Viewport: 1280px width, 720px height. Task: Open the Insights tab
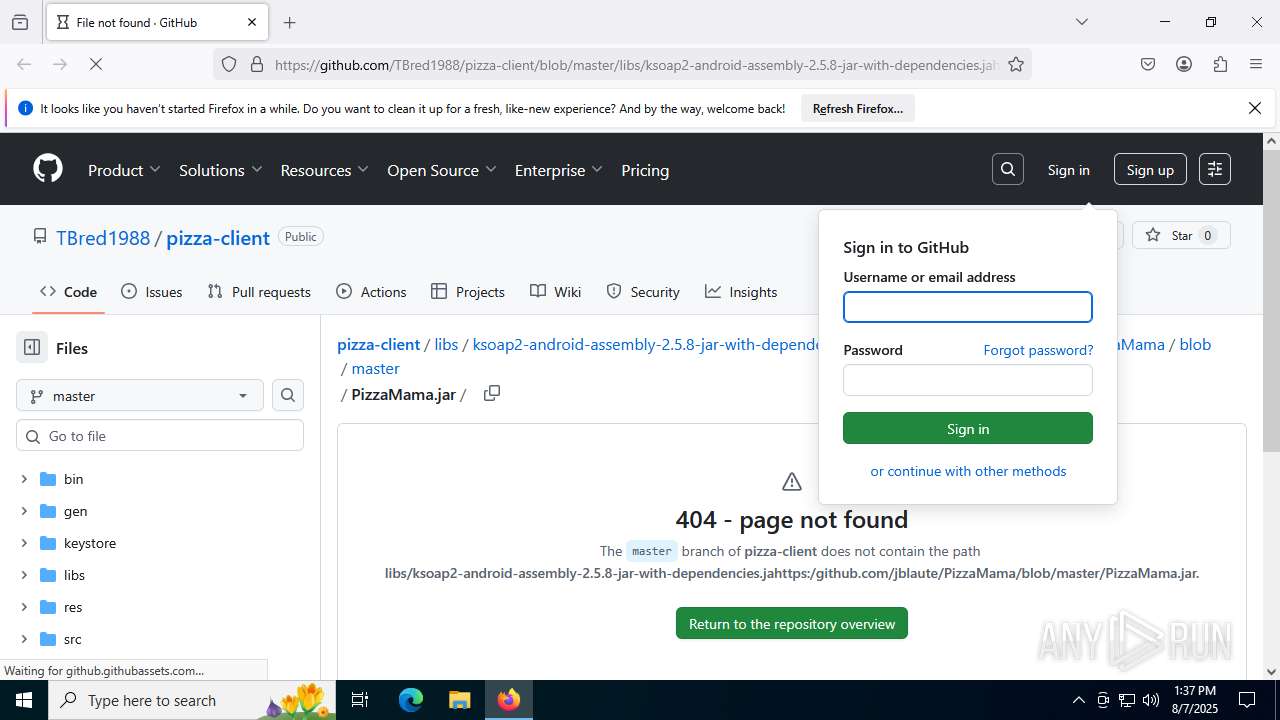click(741, 292)
